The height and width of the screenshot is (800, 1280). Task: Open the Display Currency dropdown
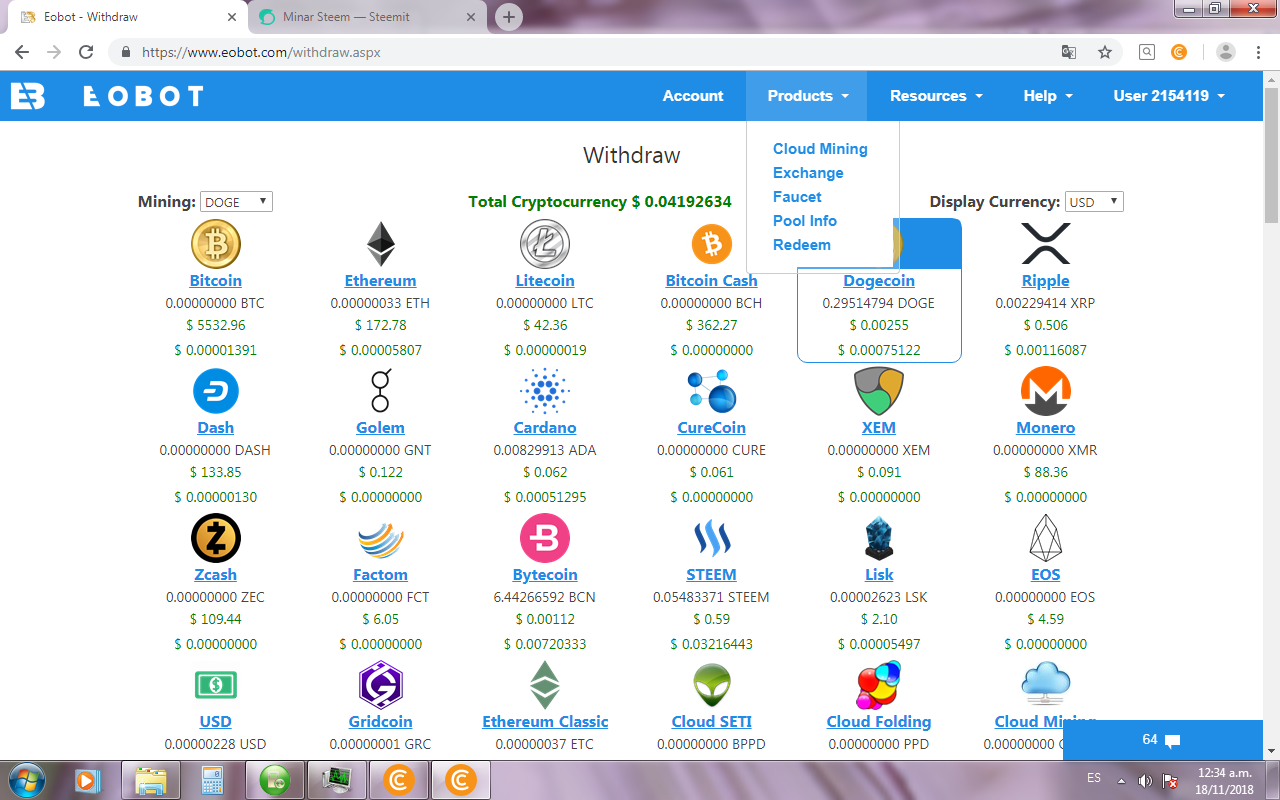pos(1094,201)
